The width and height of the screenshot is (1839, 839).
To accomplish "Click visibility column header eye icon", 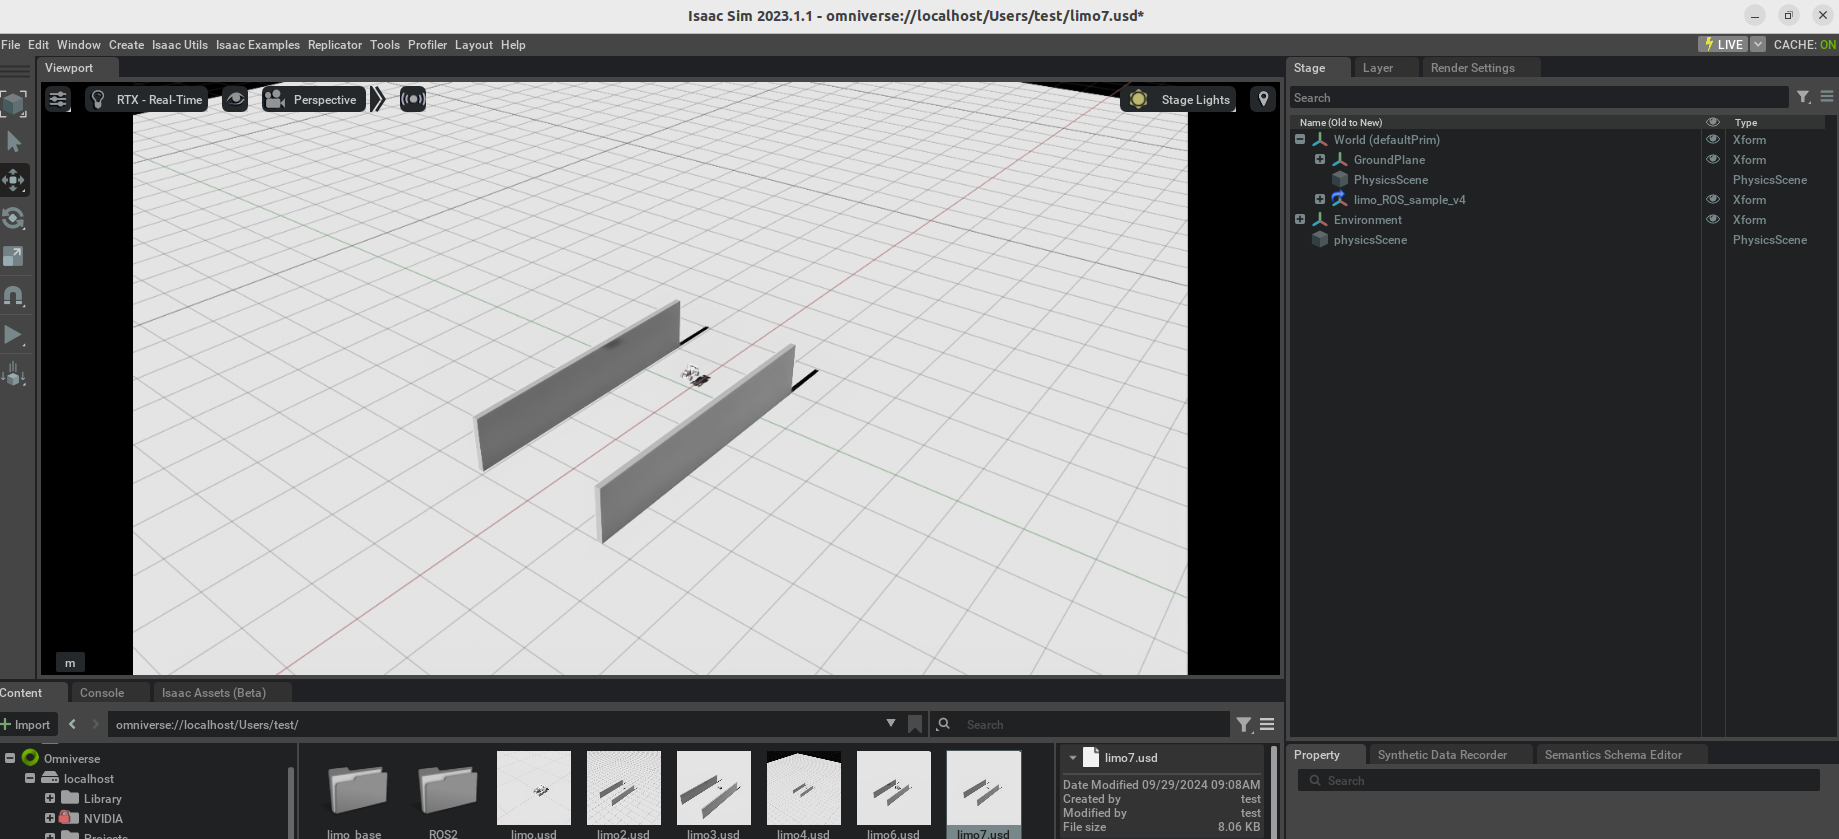I will click(x=1713, y=122).
